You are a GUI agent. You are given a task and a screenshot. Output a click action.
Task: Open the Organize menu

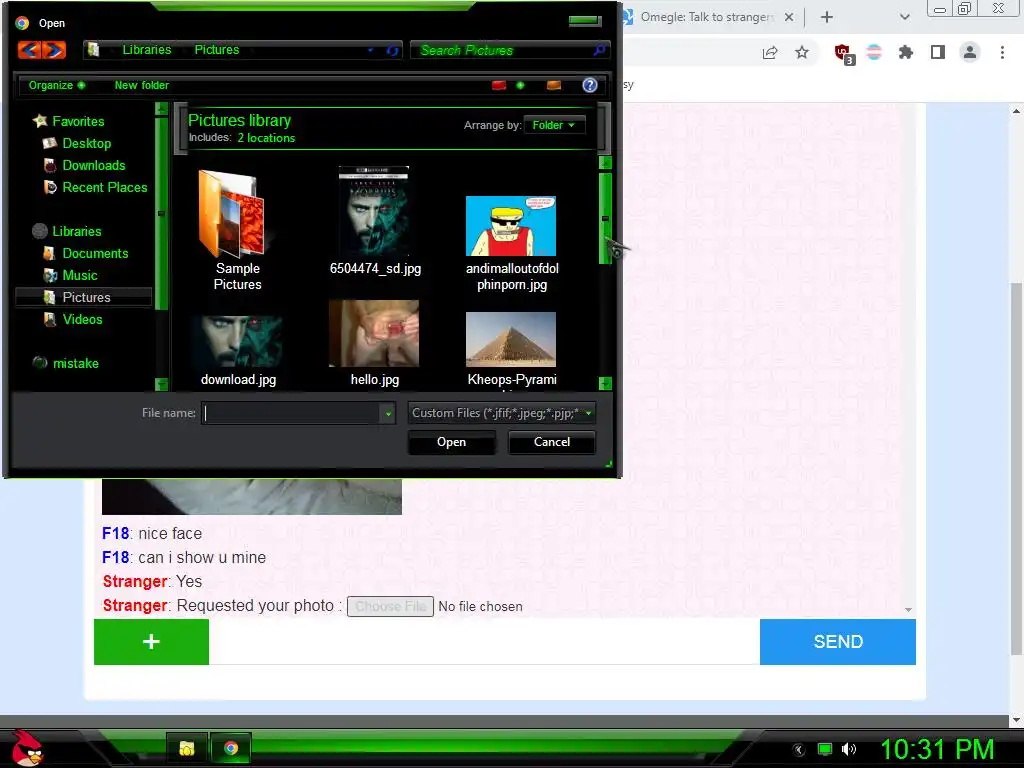click(x=56, y=85)
